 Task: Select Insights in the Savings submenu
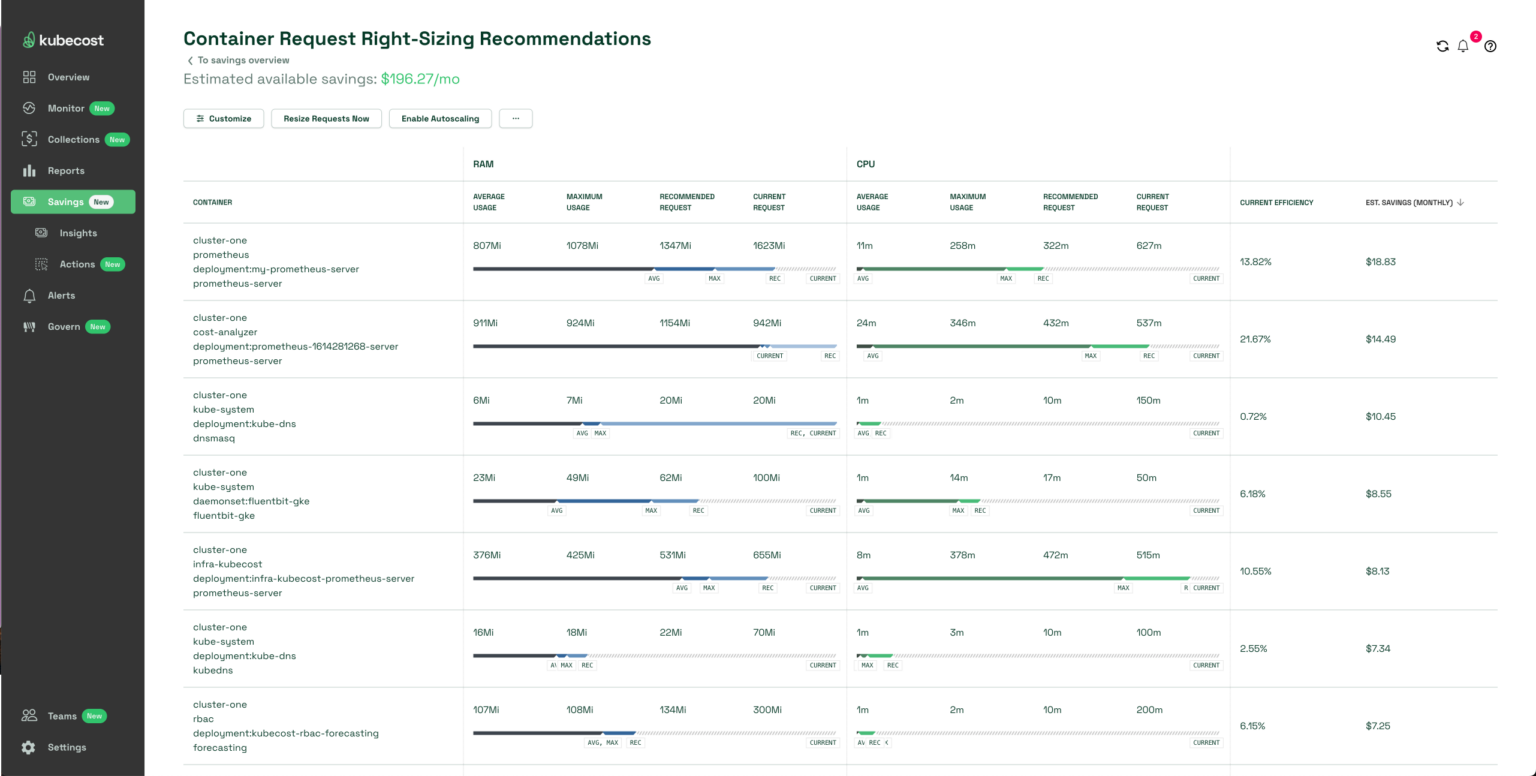78,233
